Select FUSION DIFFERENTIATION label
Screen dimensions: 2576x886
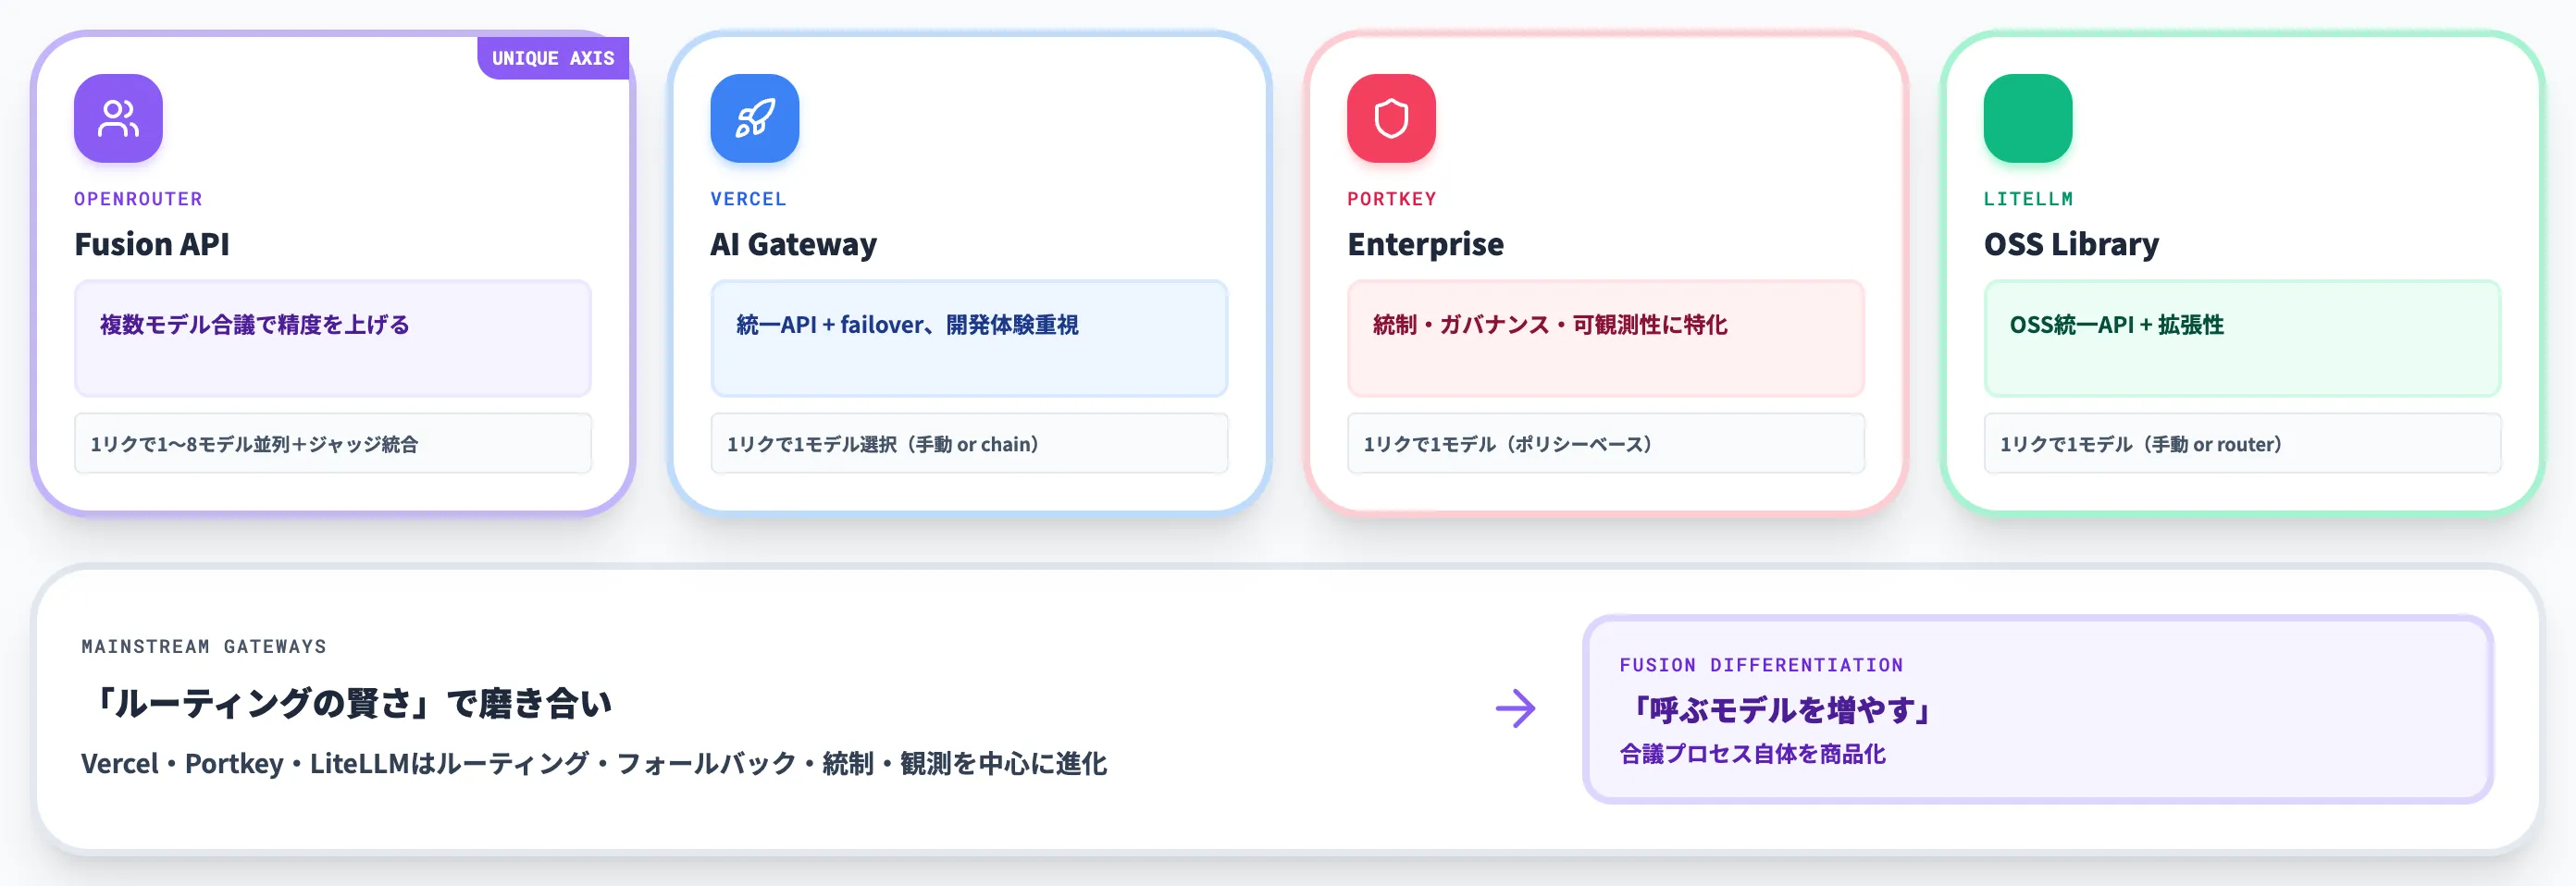(x=1761, y=665)
